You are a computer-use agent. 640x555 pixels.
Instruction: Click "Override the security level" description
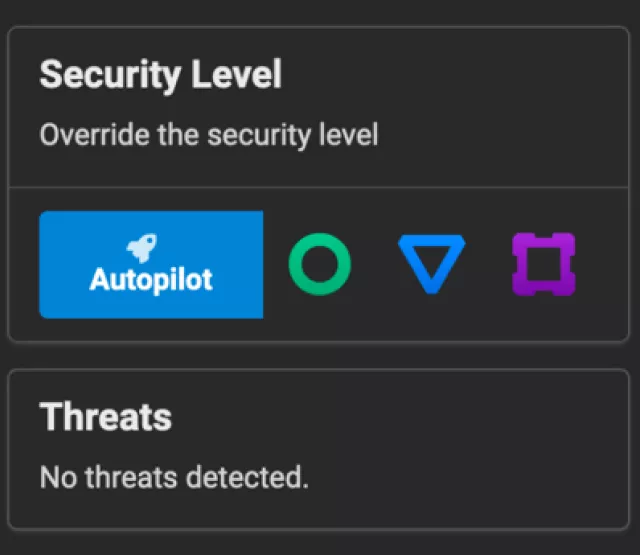pyautogui.click(x=209, y=134)
